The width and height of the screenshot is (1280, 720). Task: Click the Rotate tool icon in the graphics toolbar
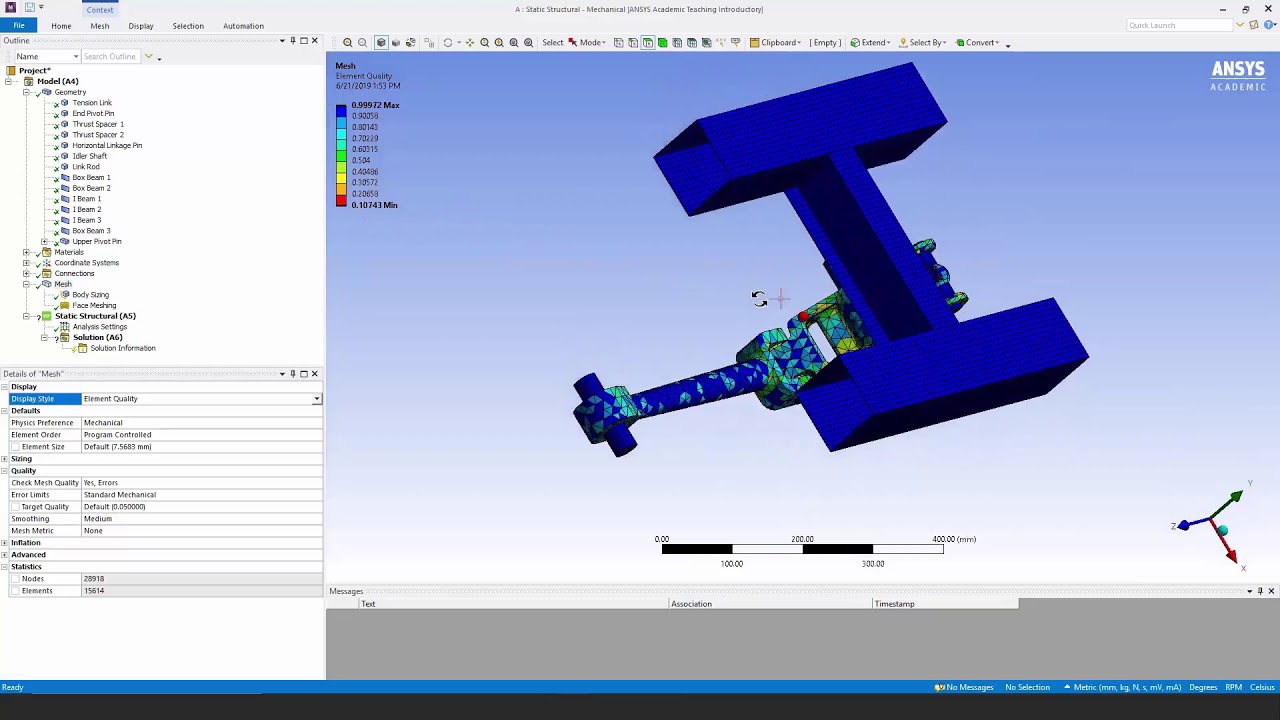coord(448,43)
